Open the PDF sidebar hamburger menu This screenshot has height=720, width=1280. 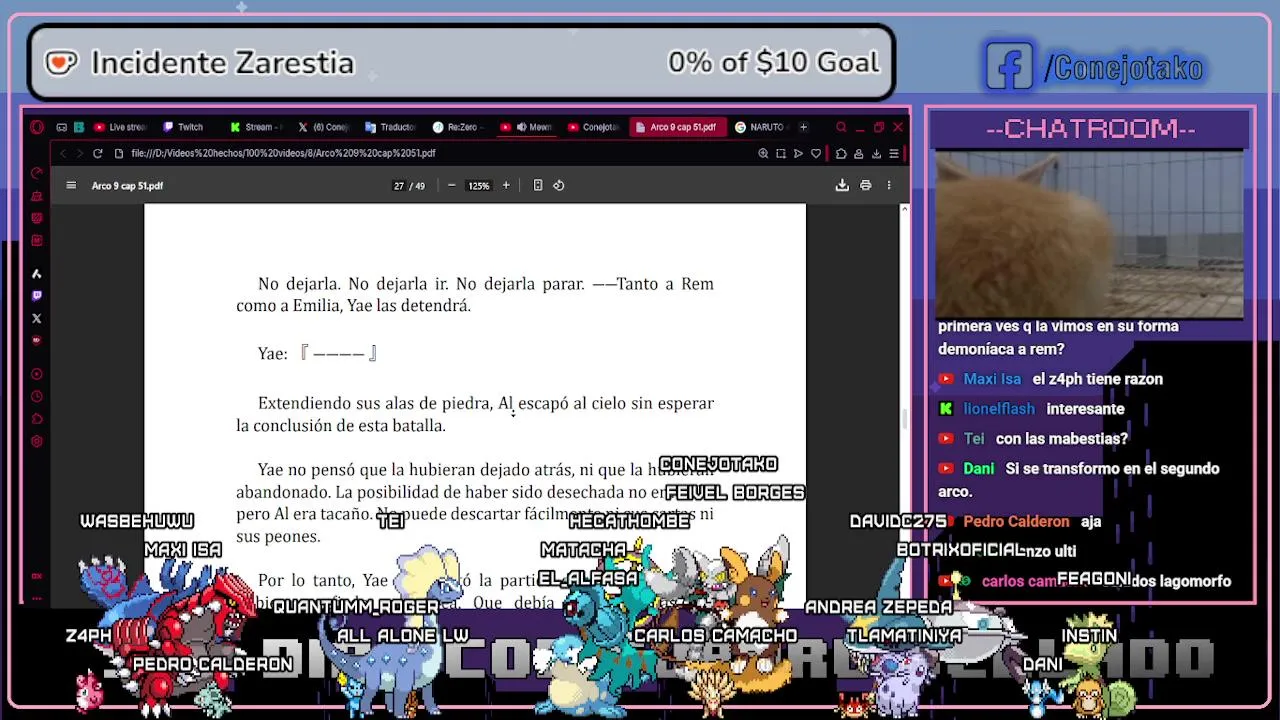(x=71, y=185)
